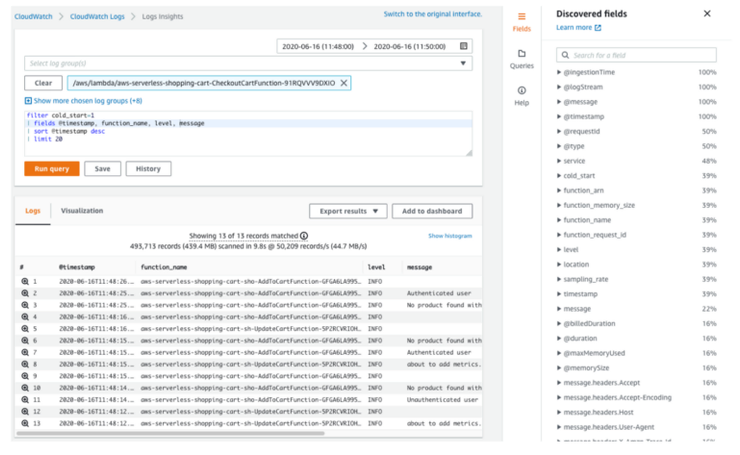Image resolution: width=740 pixels, height=455 pixels.
Task: Click Show more chosen log groups link
Action: coord(88,101)
